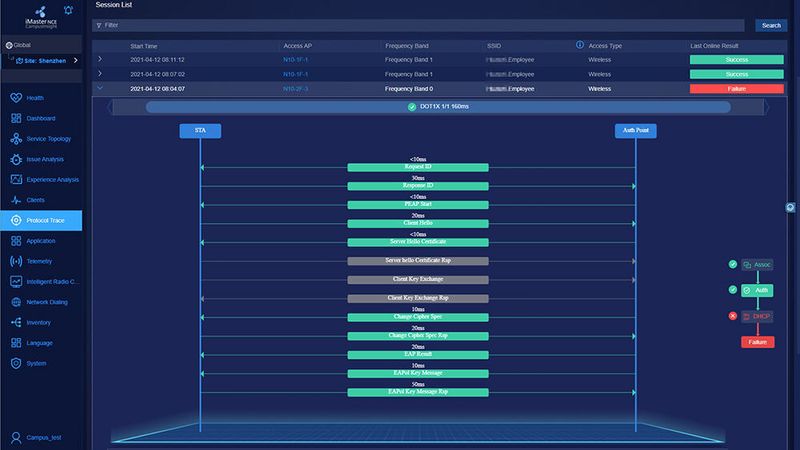Open Issue Analysis from sidebar icon
The image size is (800, 450).
pyautogui.click(x=16, y=159)
